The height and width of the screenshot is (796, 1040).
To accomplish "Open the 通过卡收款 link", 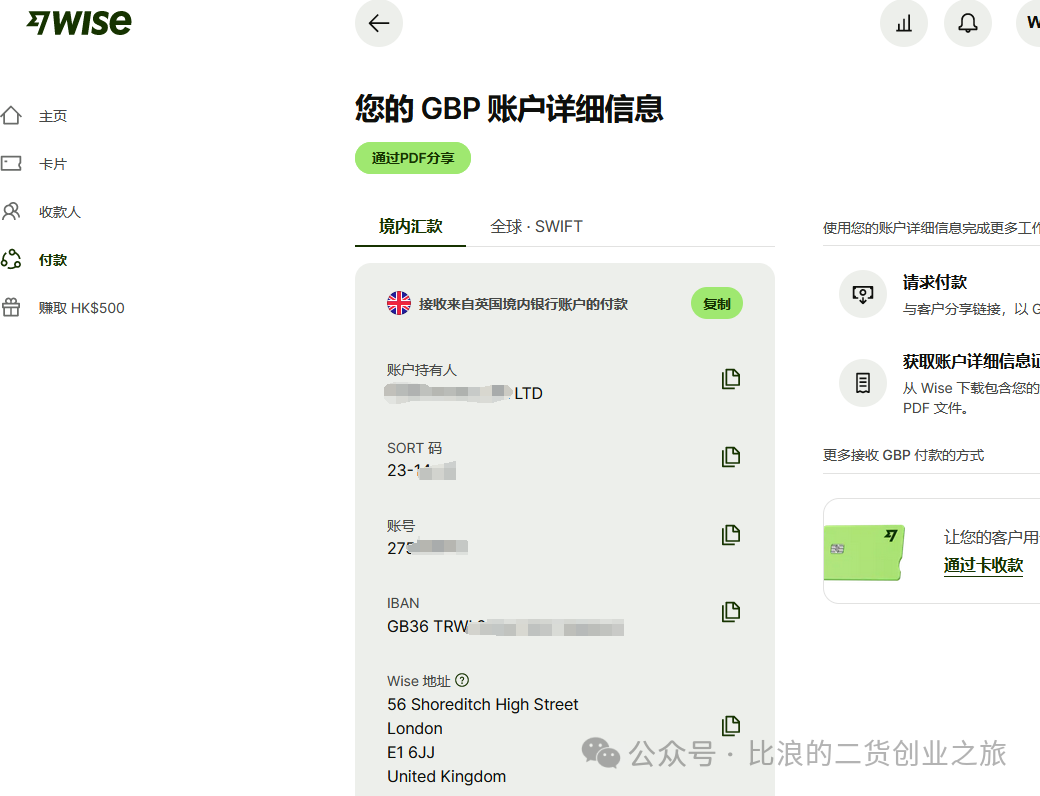I will click(983, 565).
